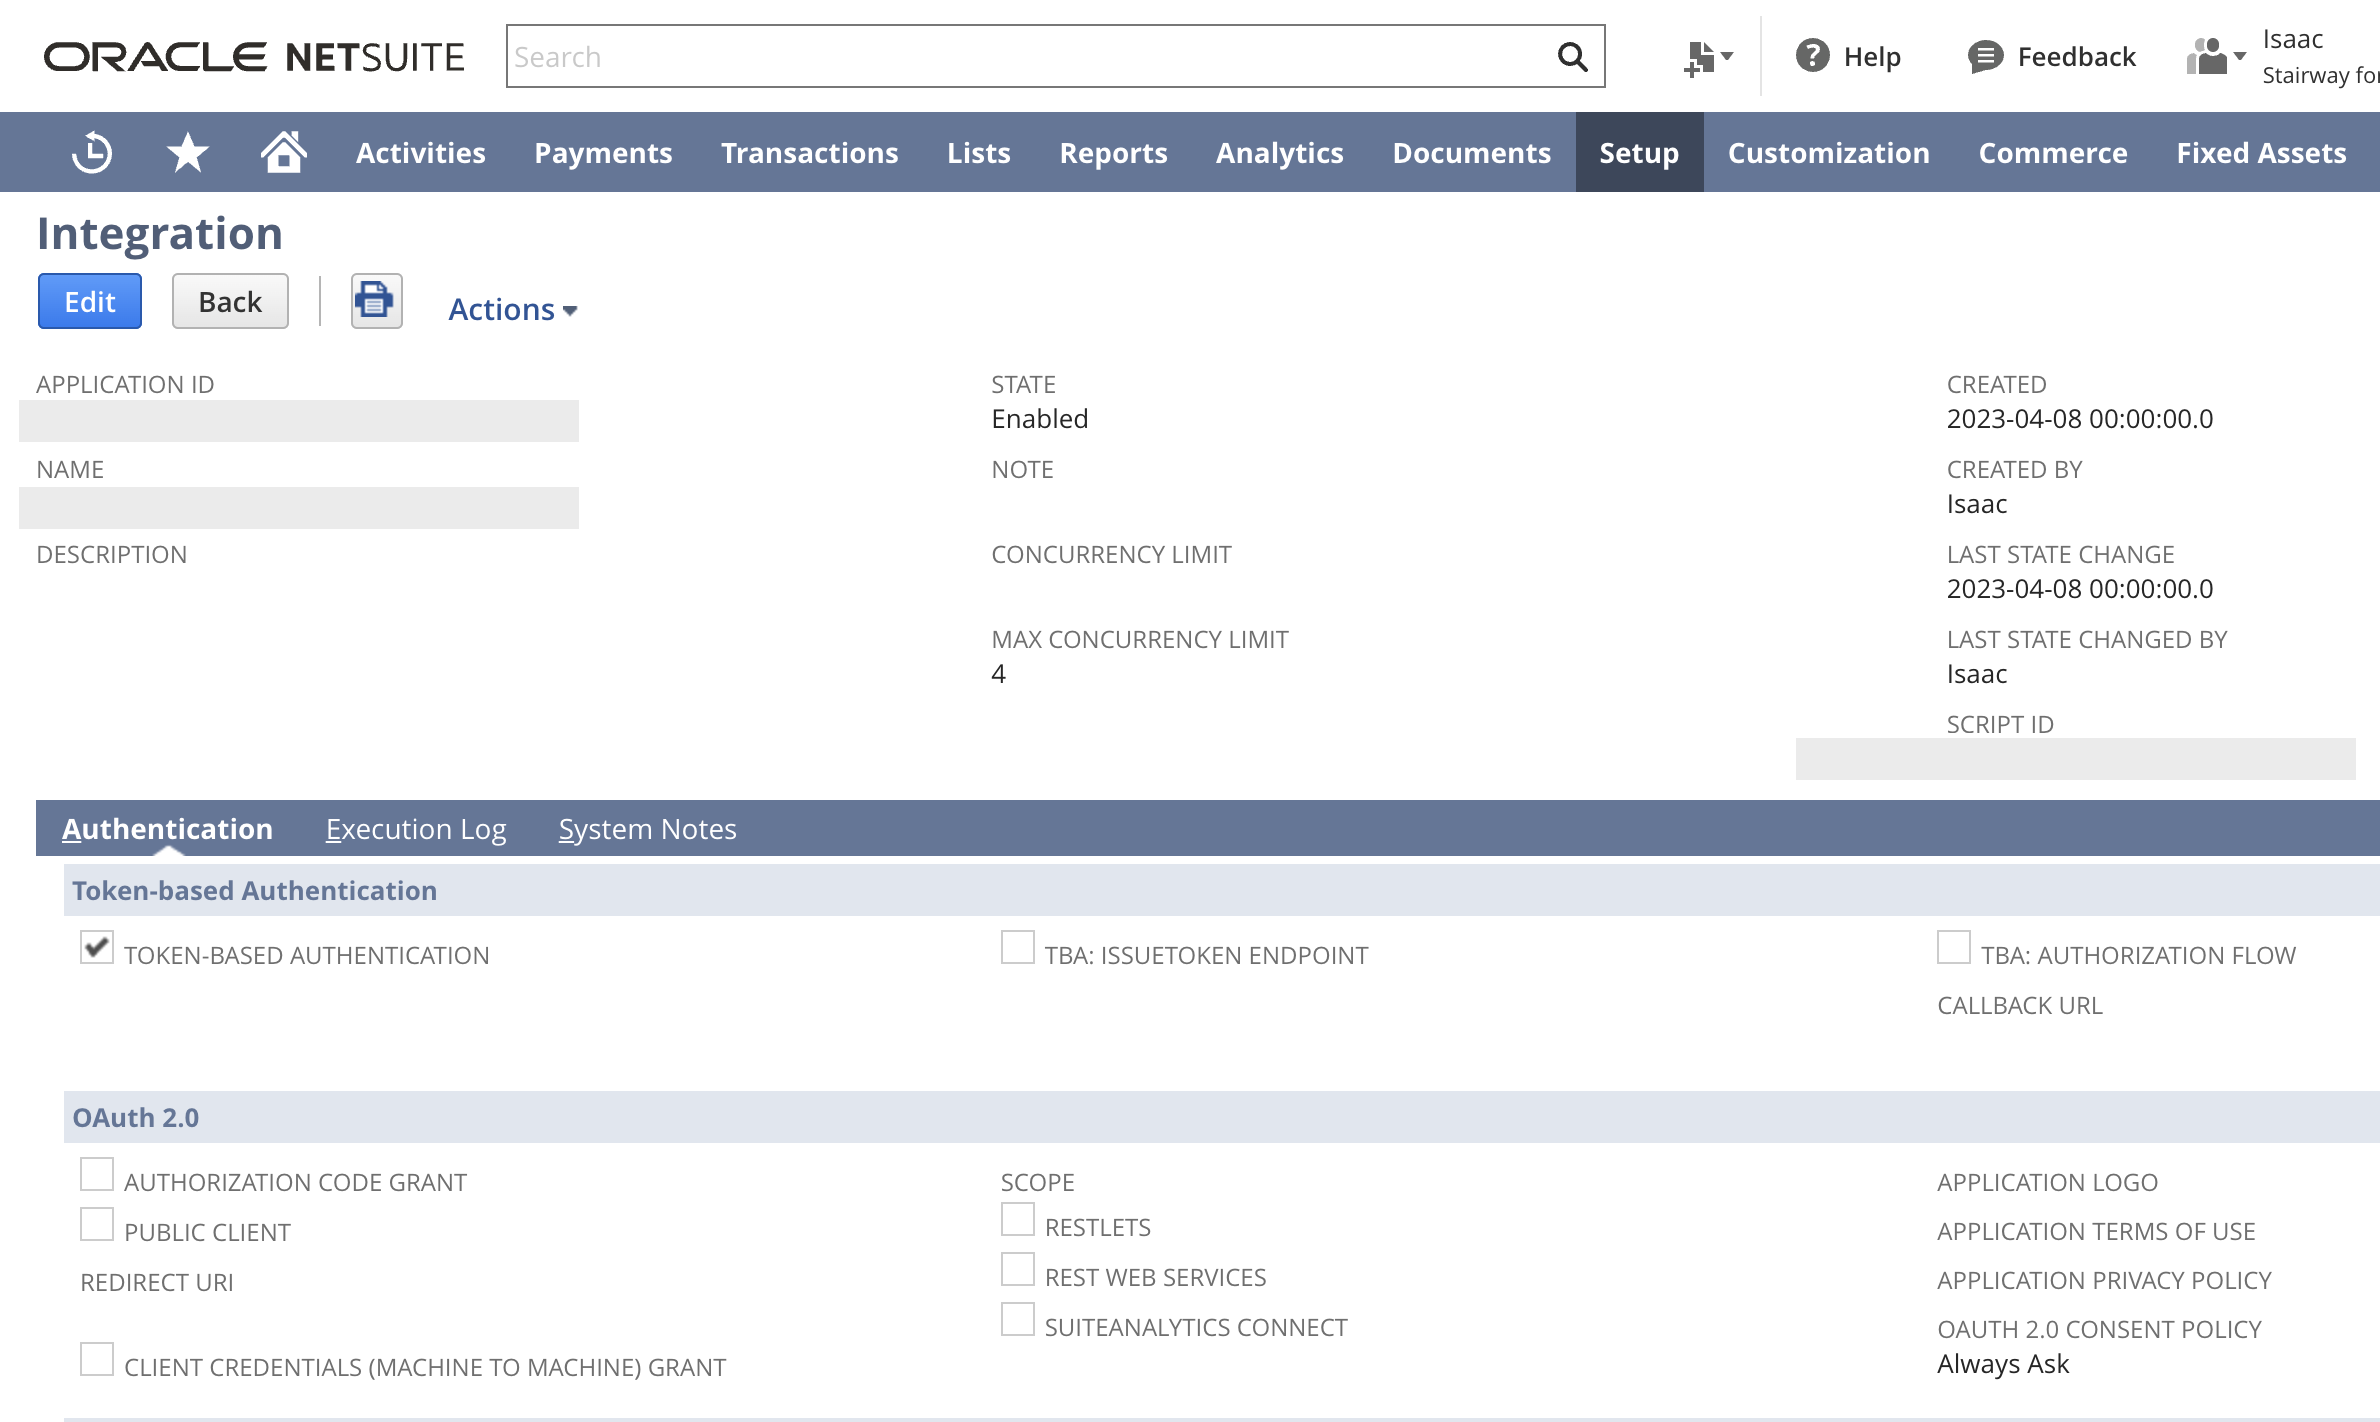Click the Shortcuts star icon
The height and width of the screenshot is (1422, 2380).
pyautogui.click(x=187, y=153)
